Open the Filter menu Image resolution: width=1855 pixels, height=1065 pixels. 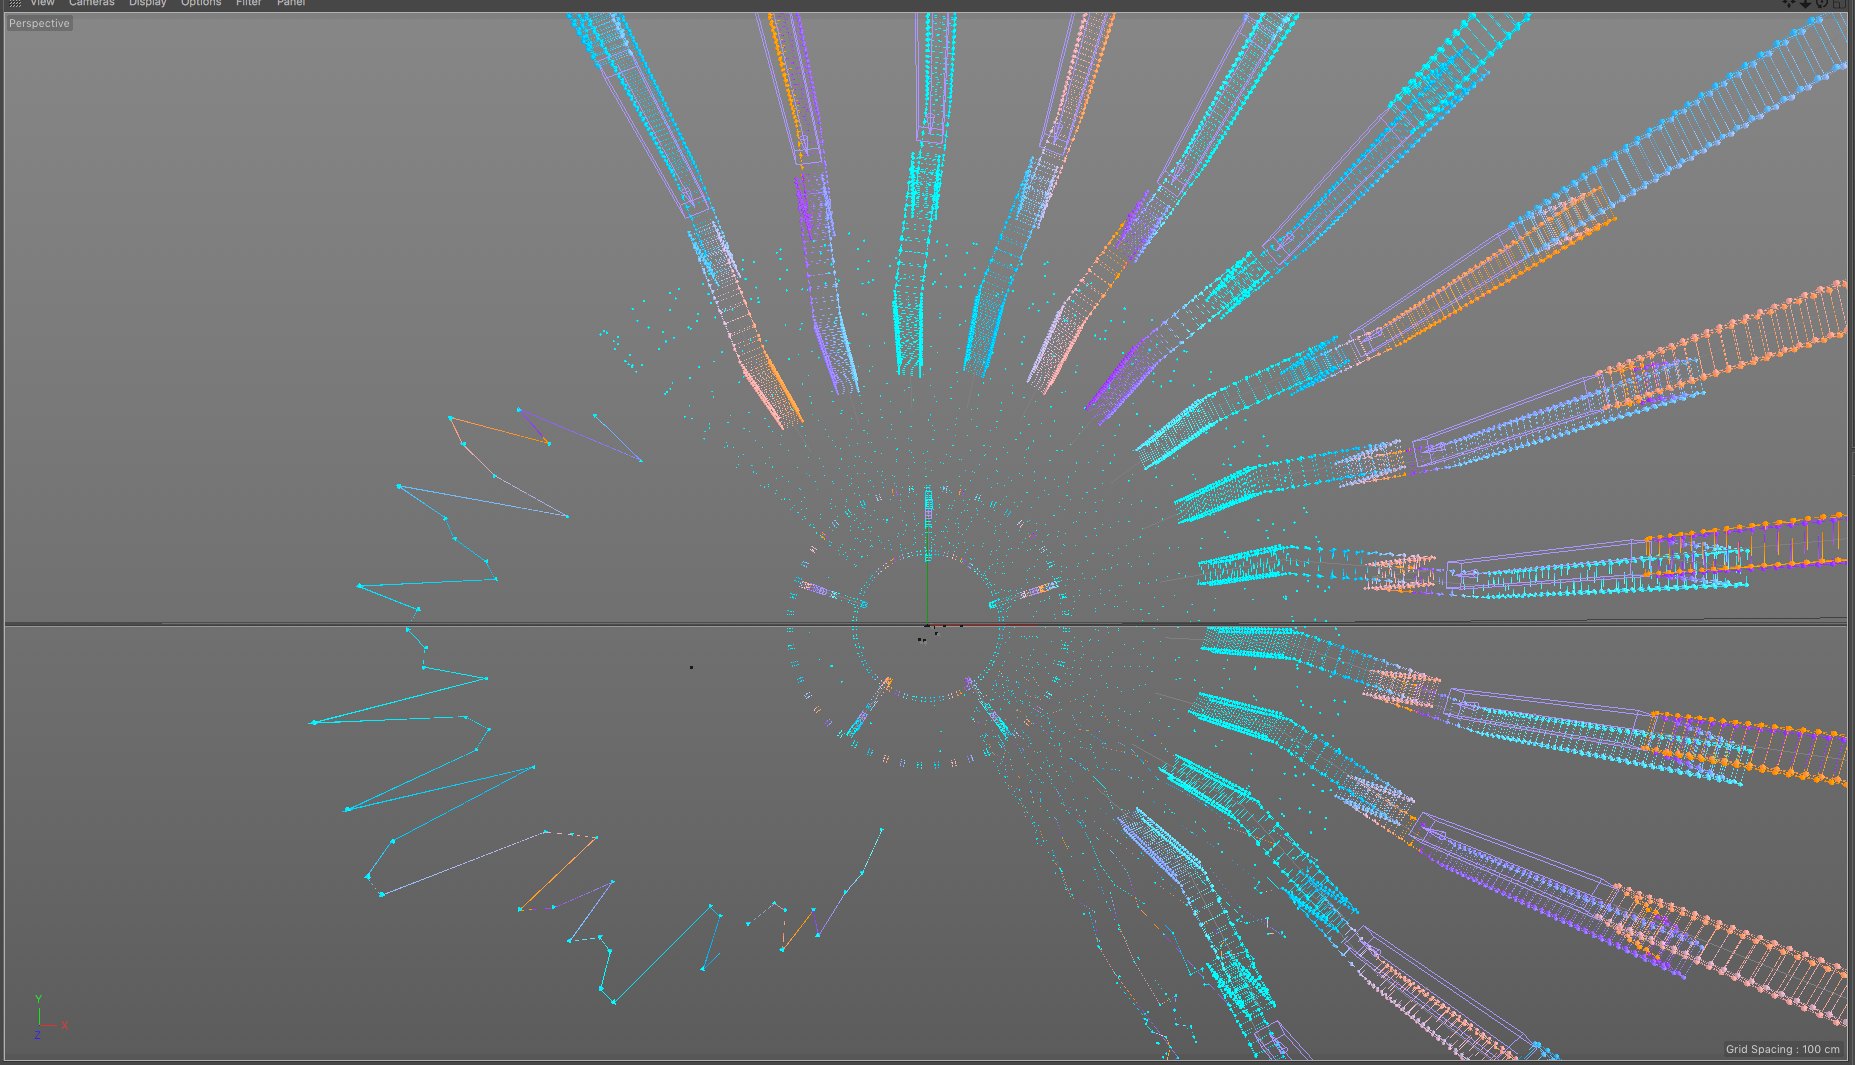click(x=248, y=3)
